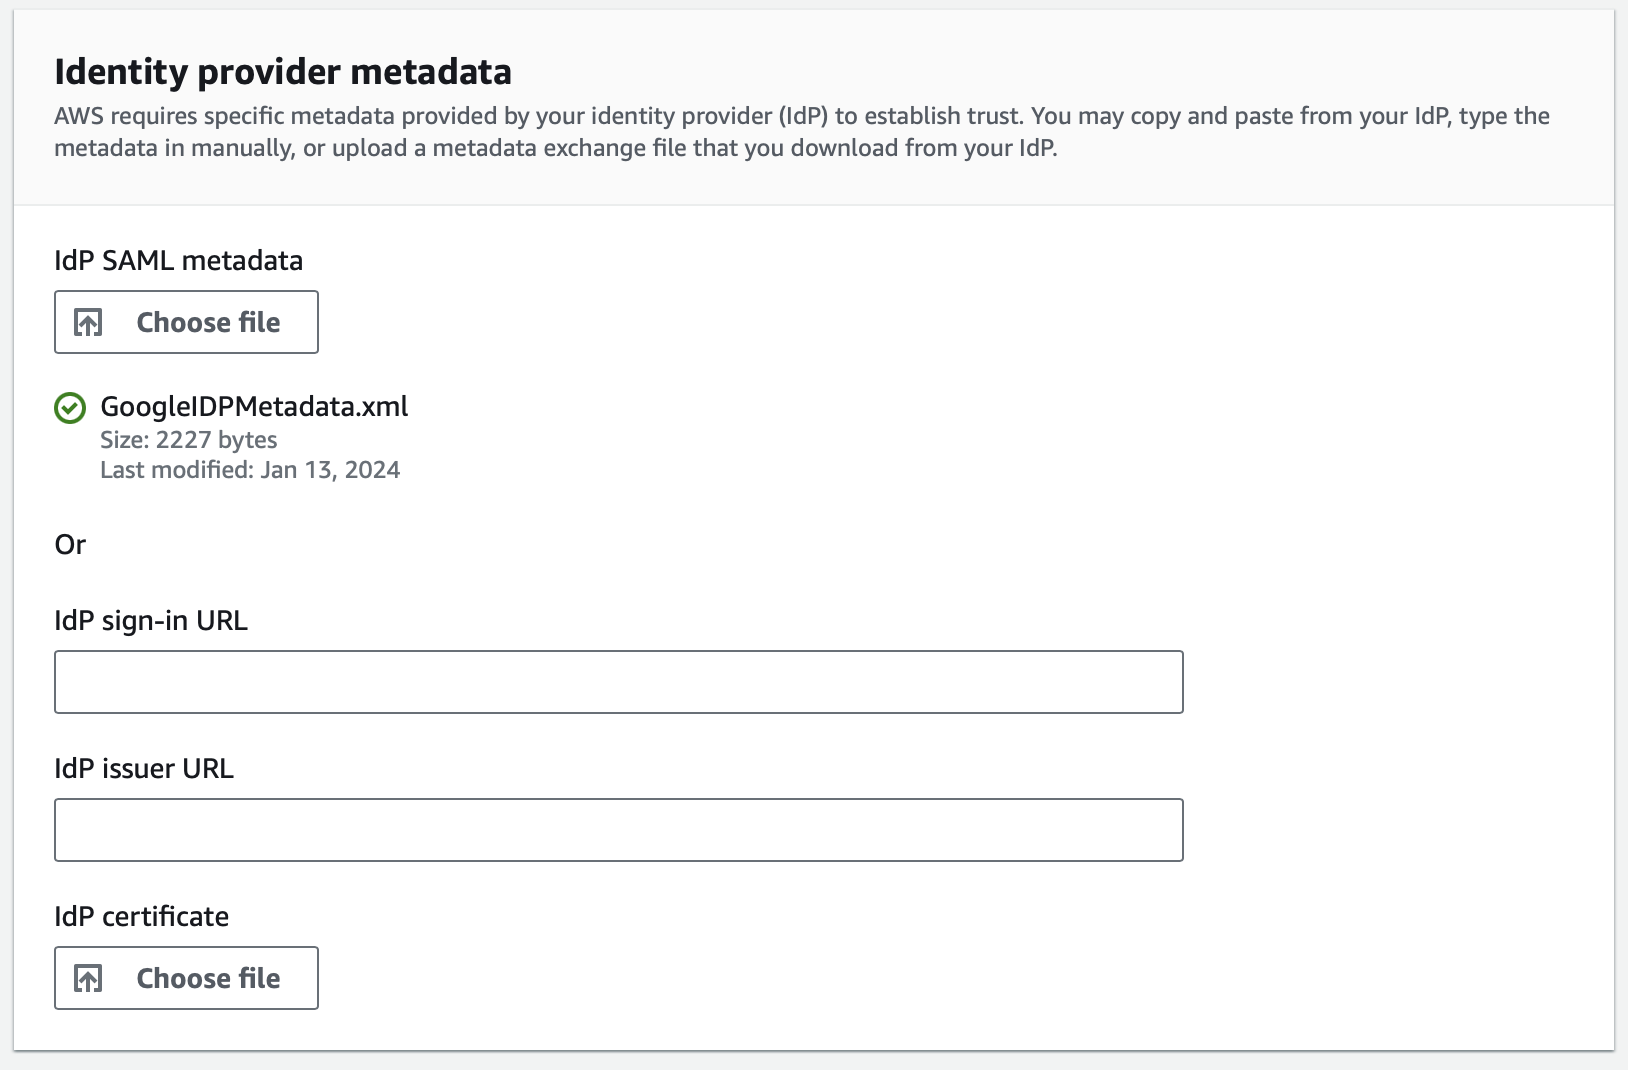Click the IdP certificate label
This screenshot has width=1628, height=1070.
tap(141, 916)
